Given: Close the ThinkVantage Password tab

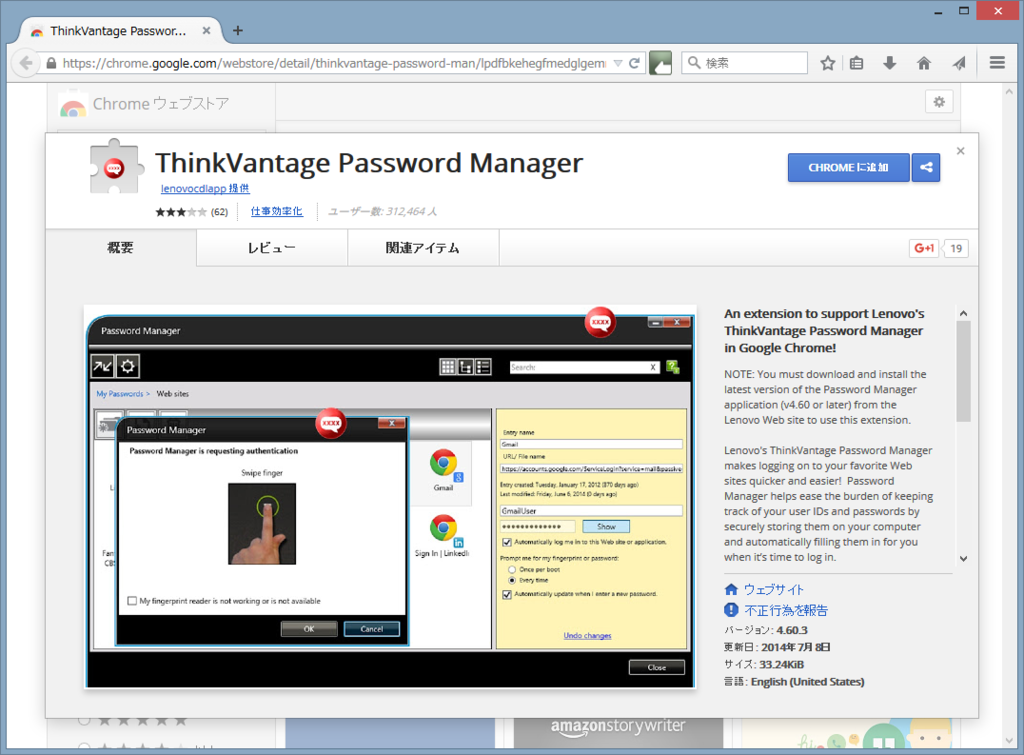Looking at the screenshot, I should pos(206,31).
